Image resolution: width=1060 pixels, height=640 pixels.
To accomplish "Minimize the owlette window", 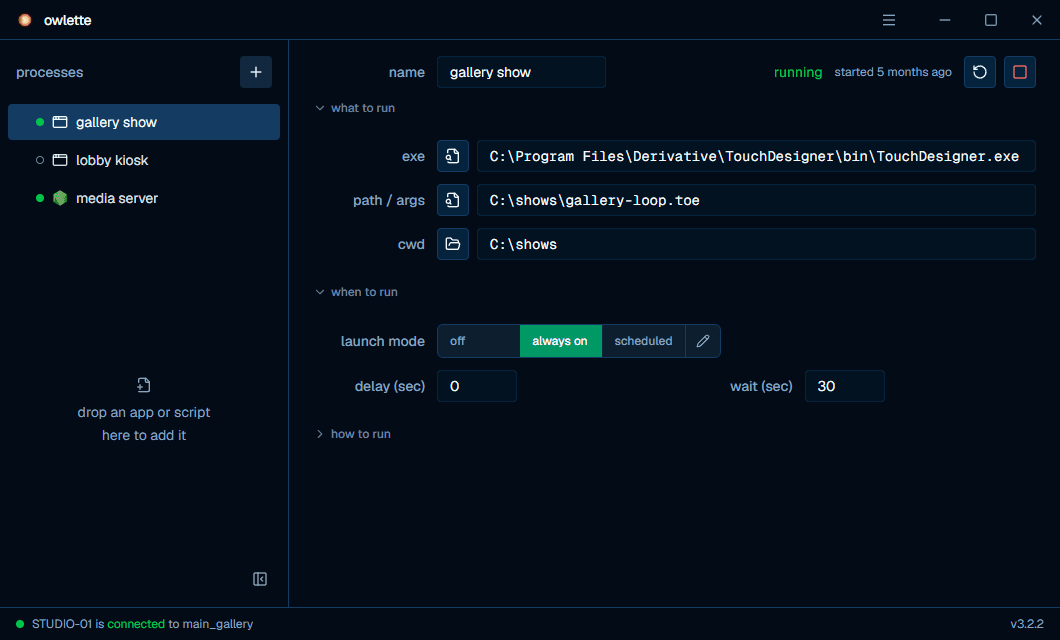I will [x=944, y=20].
